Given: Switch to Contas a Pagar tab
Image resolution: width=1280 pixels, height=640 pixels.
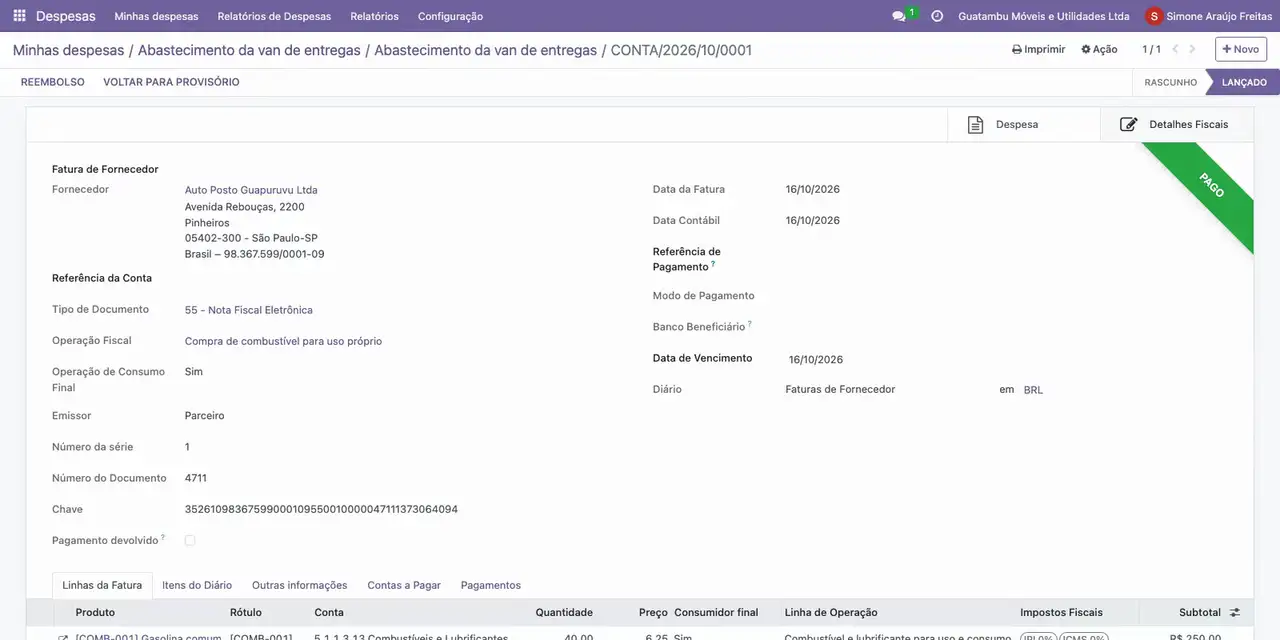Looking at the screenshot, I should (x=404, y=585).
